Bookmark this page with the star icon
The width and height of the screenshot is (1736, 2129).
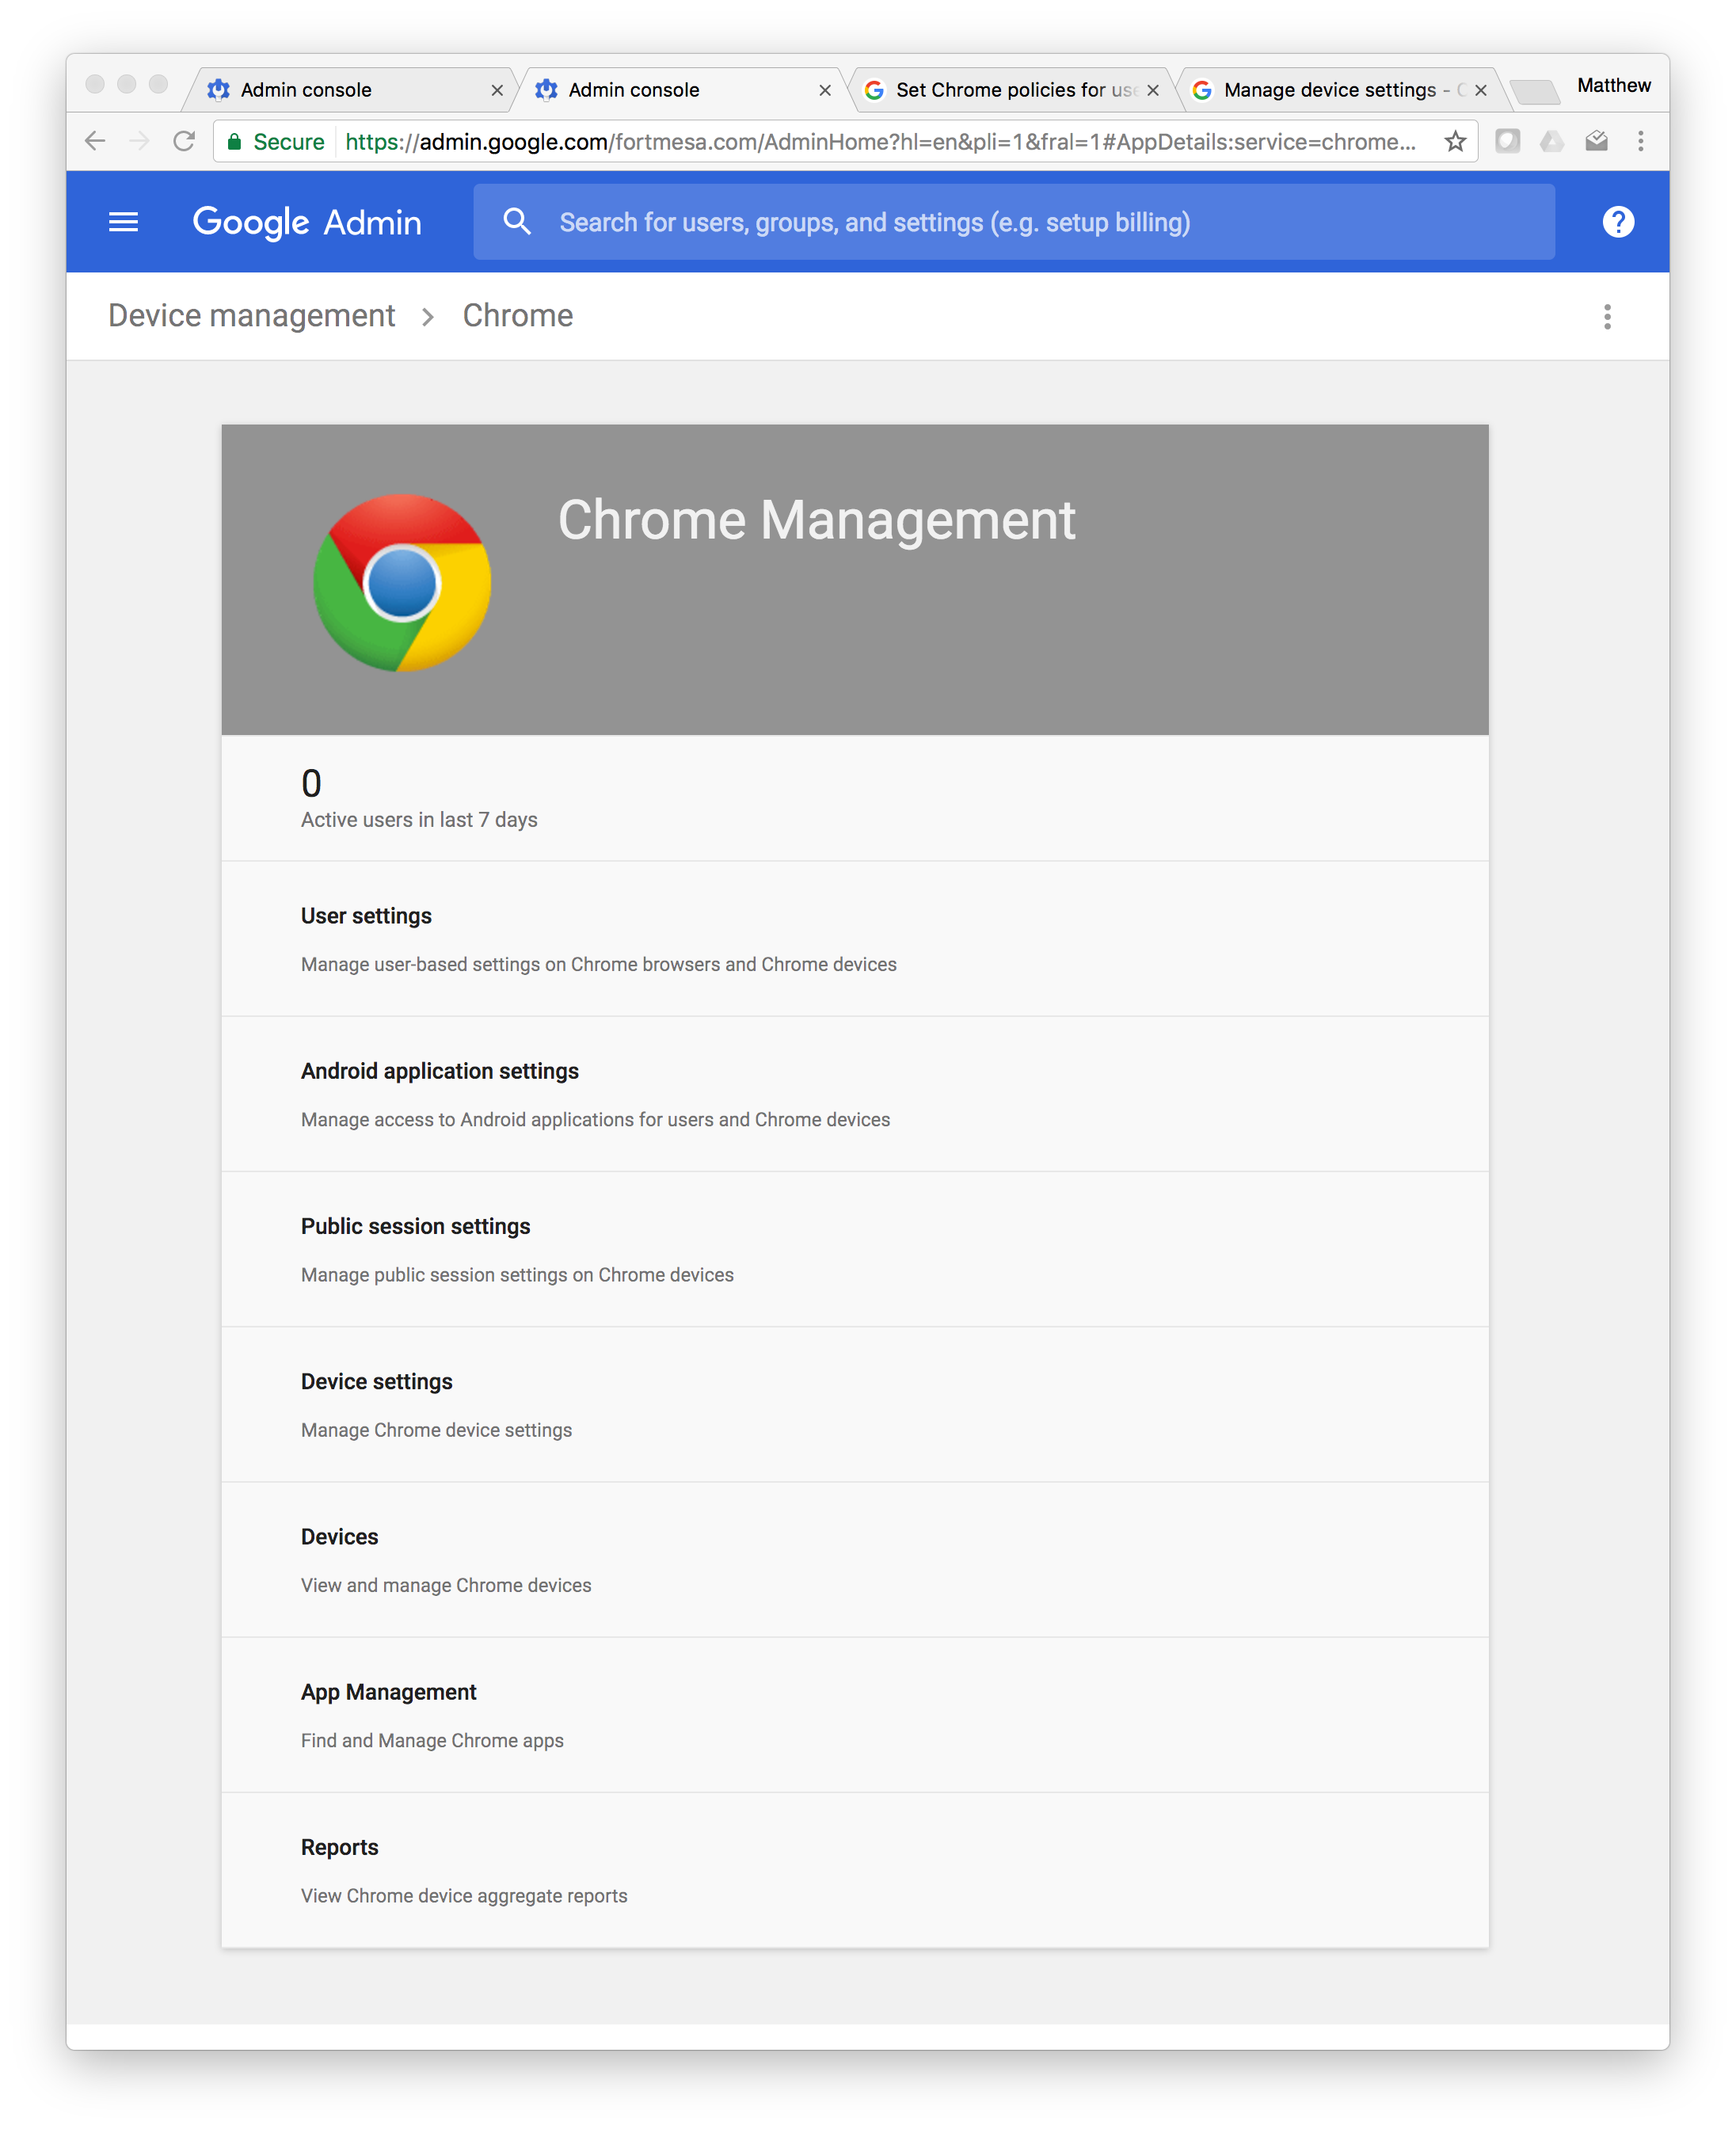click(x=1455, y=141)
